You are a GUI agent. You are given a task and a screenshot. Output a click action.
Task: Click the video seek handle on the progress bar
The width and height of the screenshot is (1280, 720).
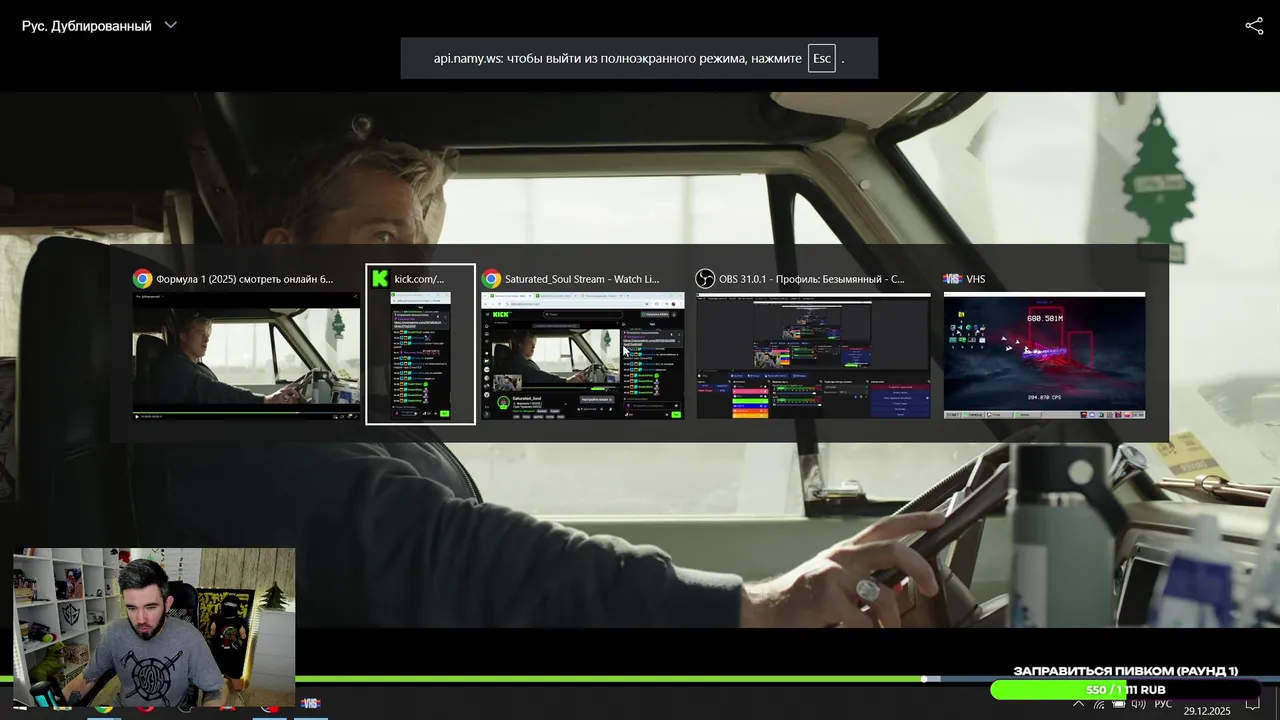[x=924, y=679]
